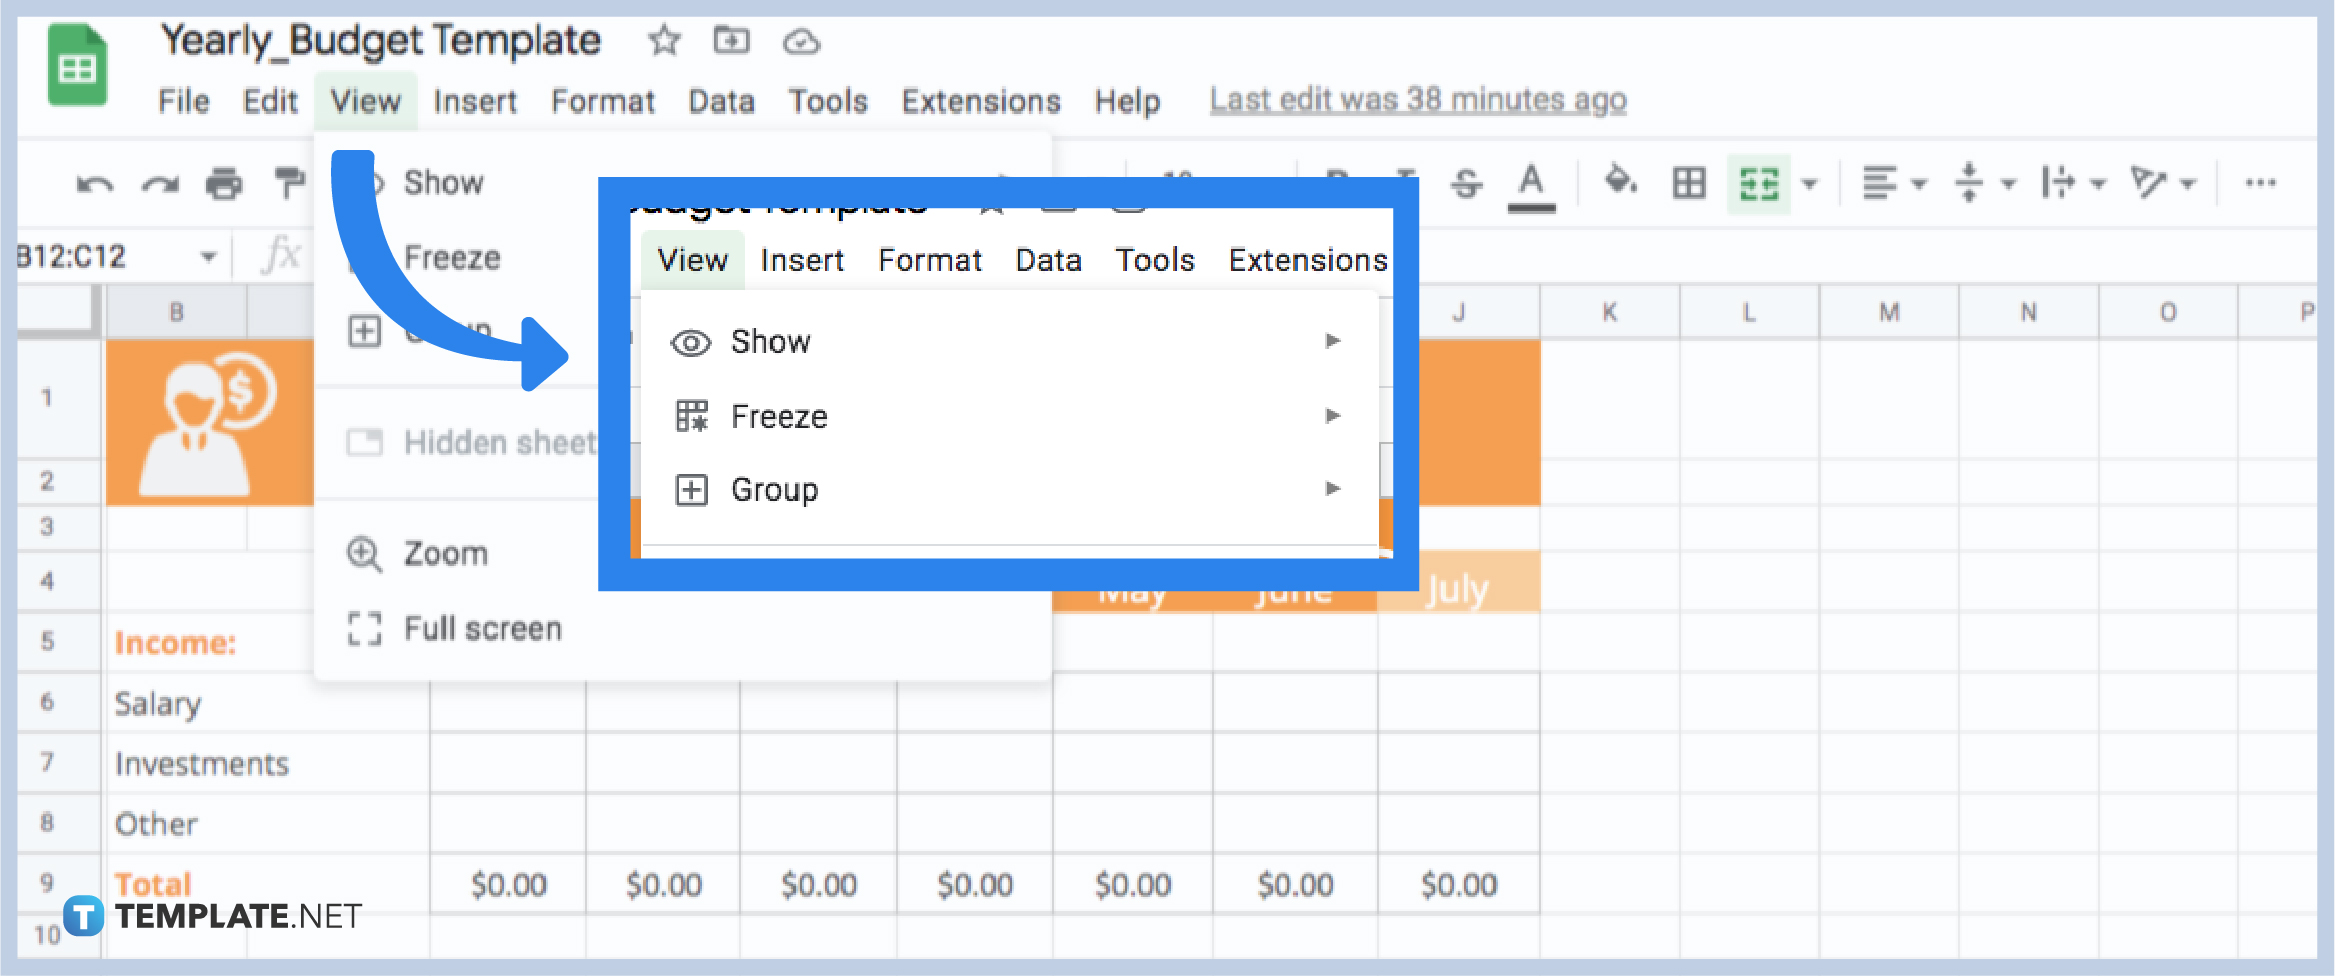Screen dimensions: 2335x976
Task: Expand the Freeze submenu arrow
Action: (x=1333, y=416)
